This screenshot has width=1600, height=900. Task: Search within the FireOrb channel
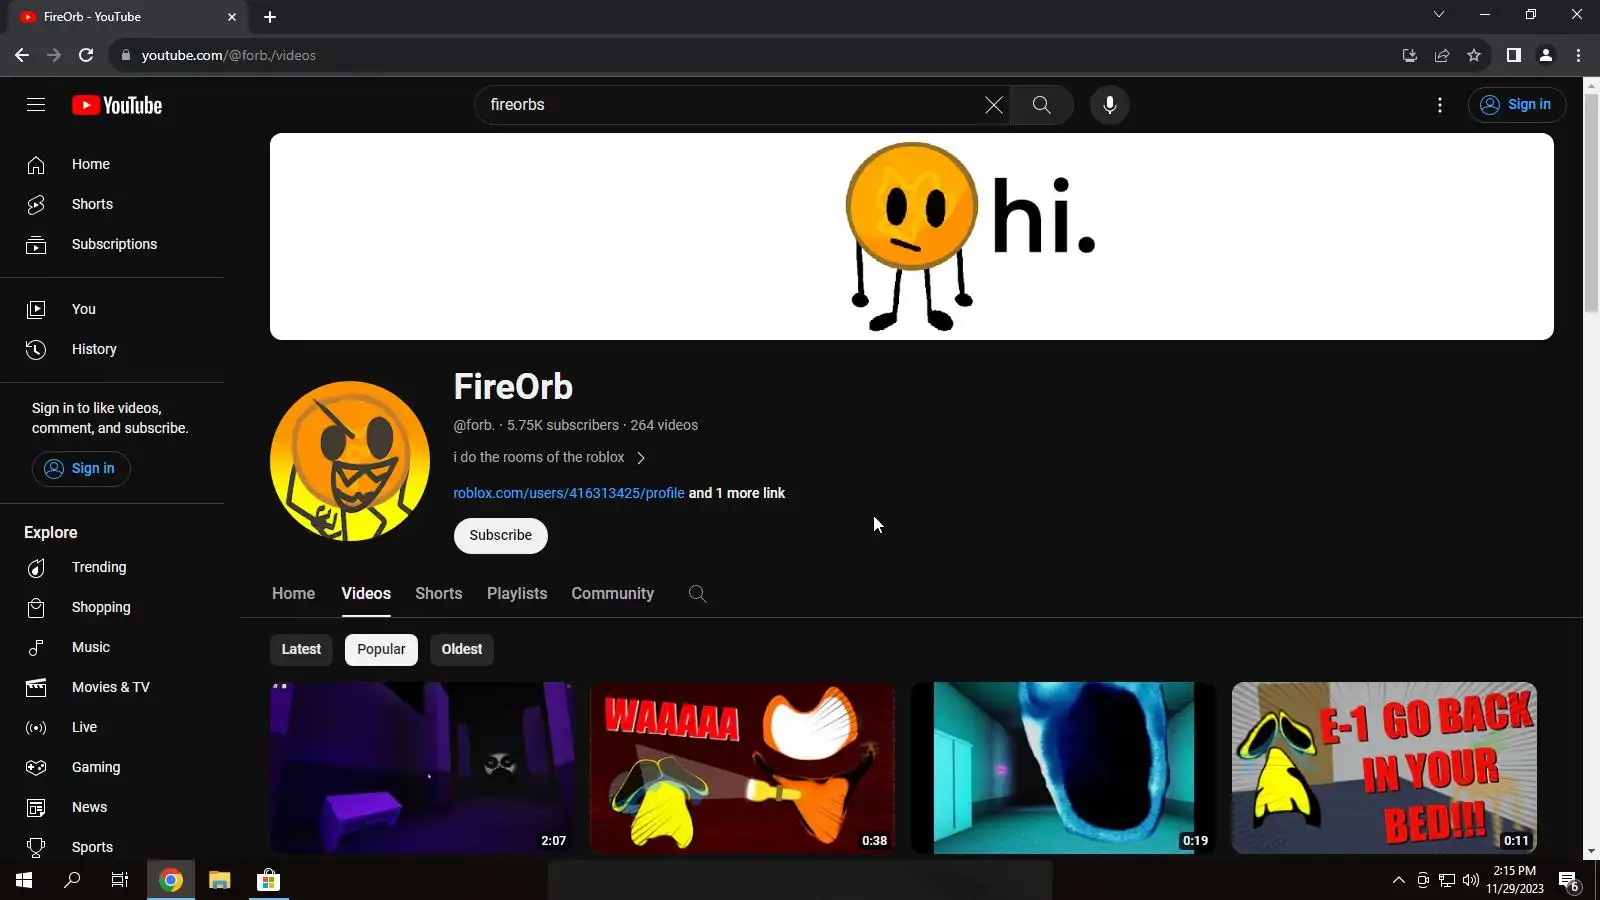[697, 594]
